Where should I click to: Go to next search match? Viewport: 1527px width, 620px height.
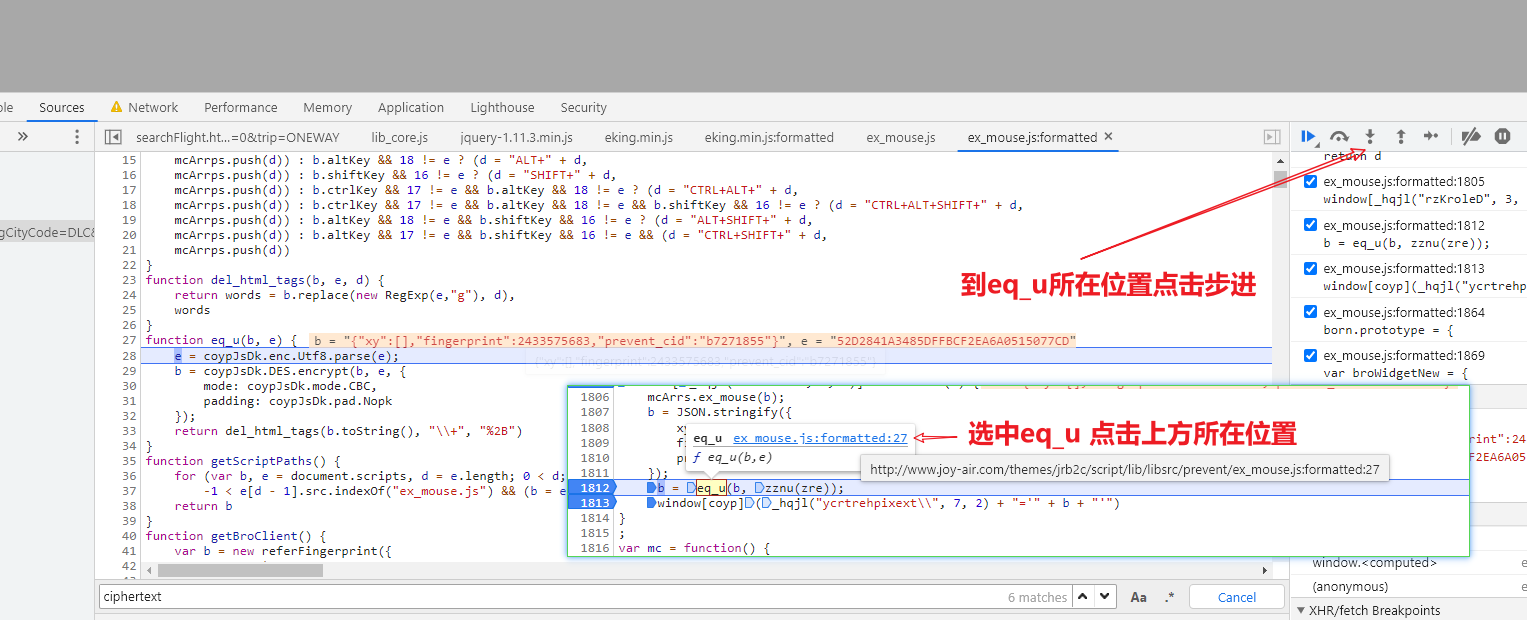pos(1104,597)
